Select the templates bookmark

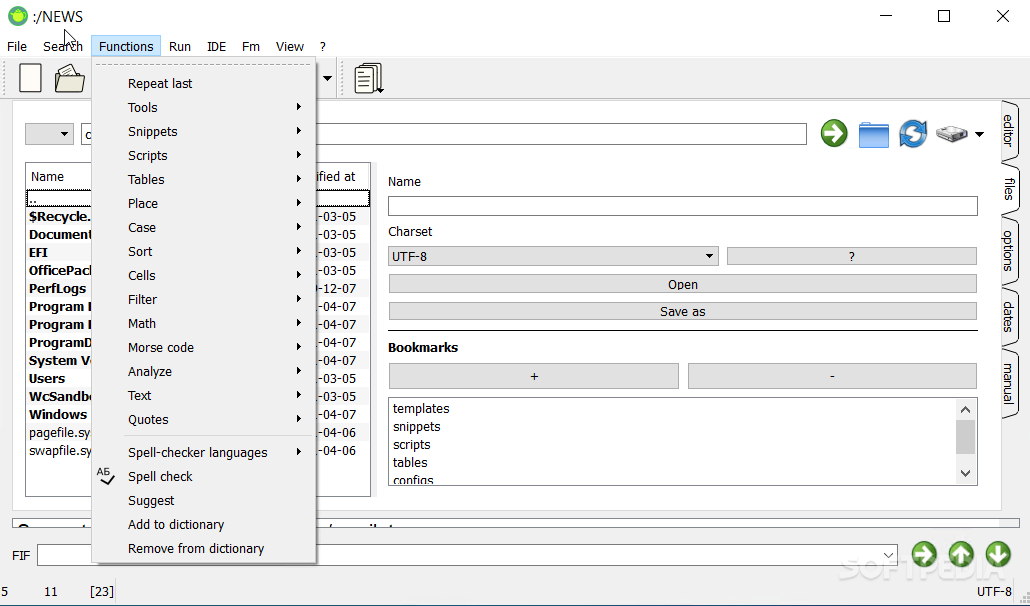click(x=421, y=408)
